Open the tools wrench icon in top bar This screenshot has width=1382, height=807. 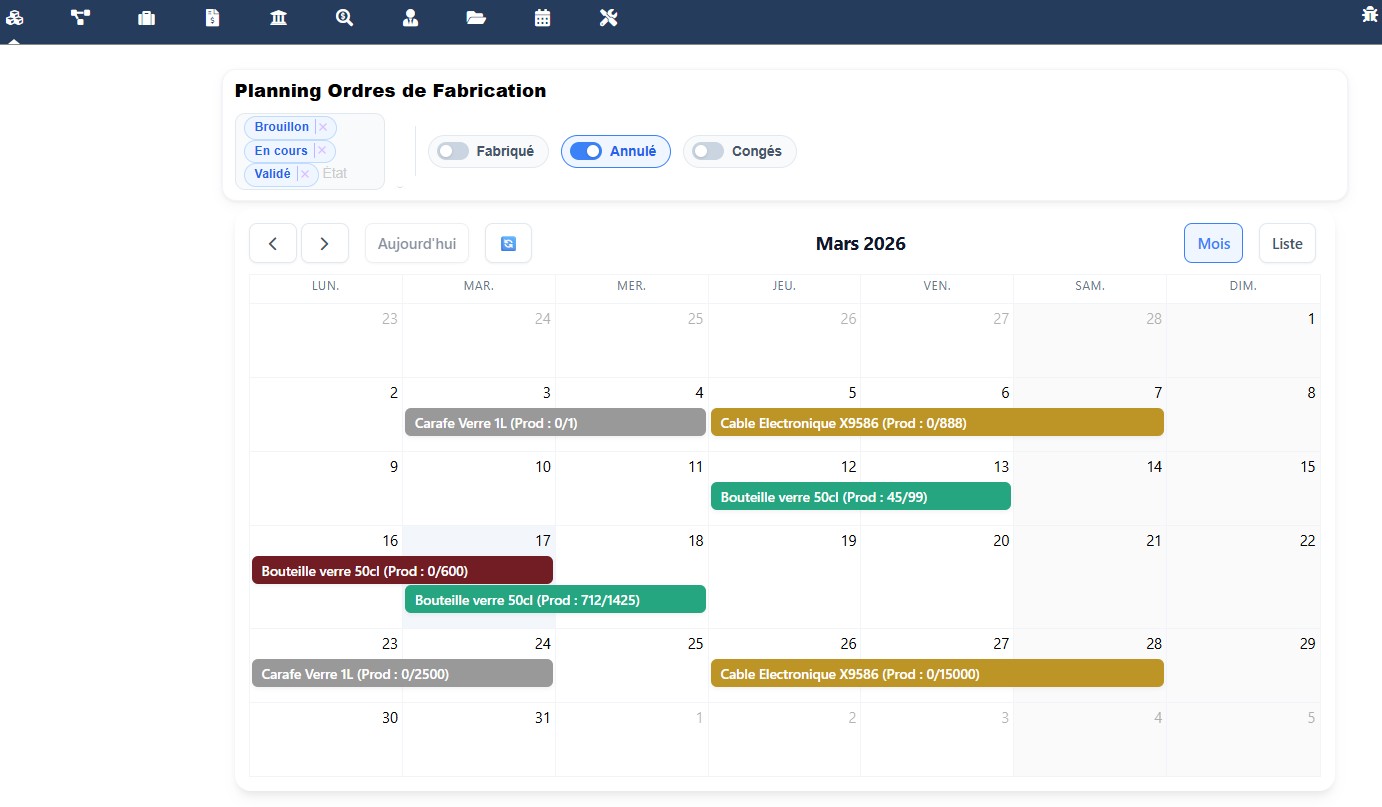click(x=608, y=17)
